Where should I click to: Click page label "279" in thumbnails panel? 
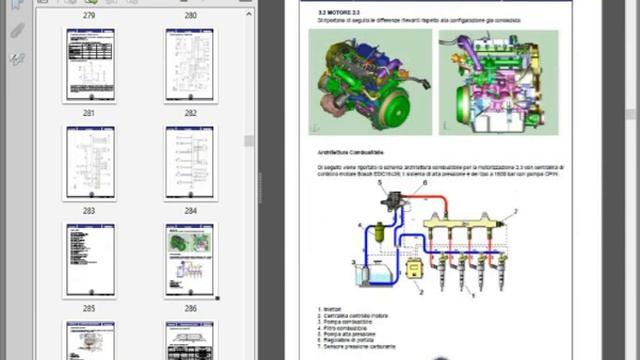(89, 16)
